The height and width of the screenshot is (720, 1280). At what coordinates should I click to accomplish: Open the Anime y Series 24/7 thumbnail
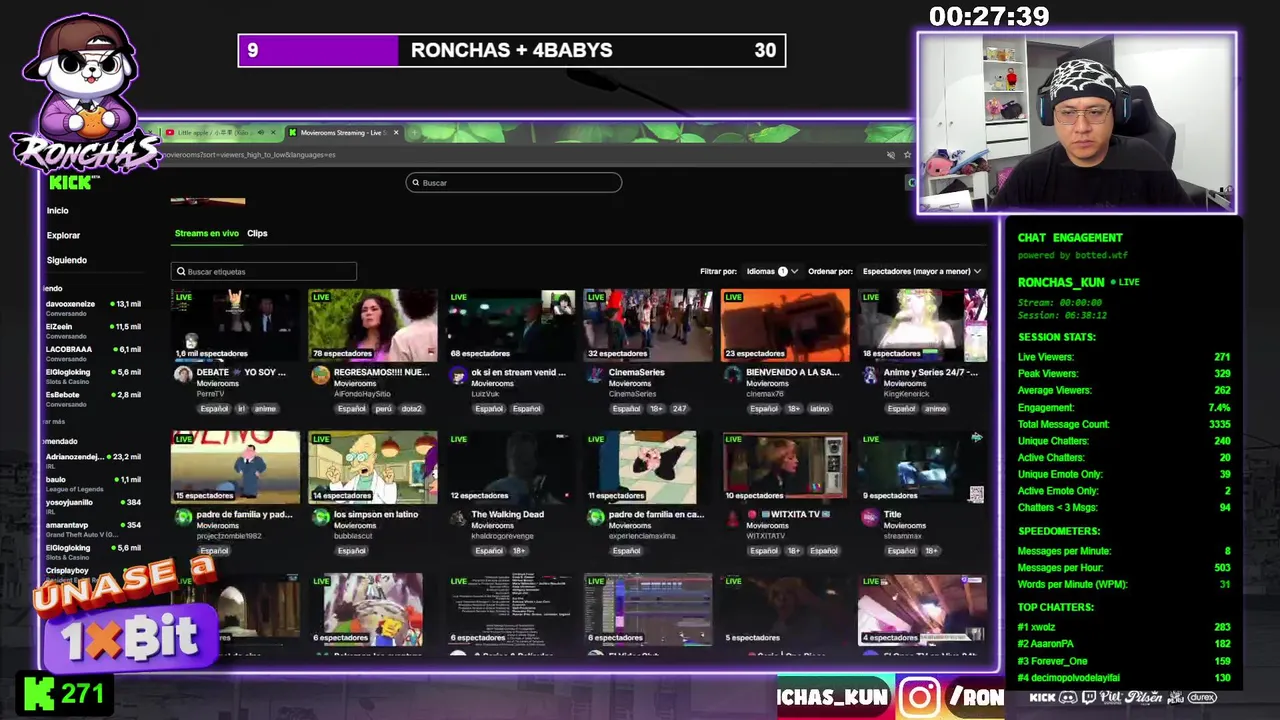pyautogui.click(x=922, y=325)
